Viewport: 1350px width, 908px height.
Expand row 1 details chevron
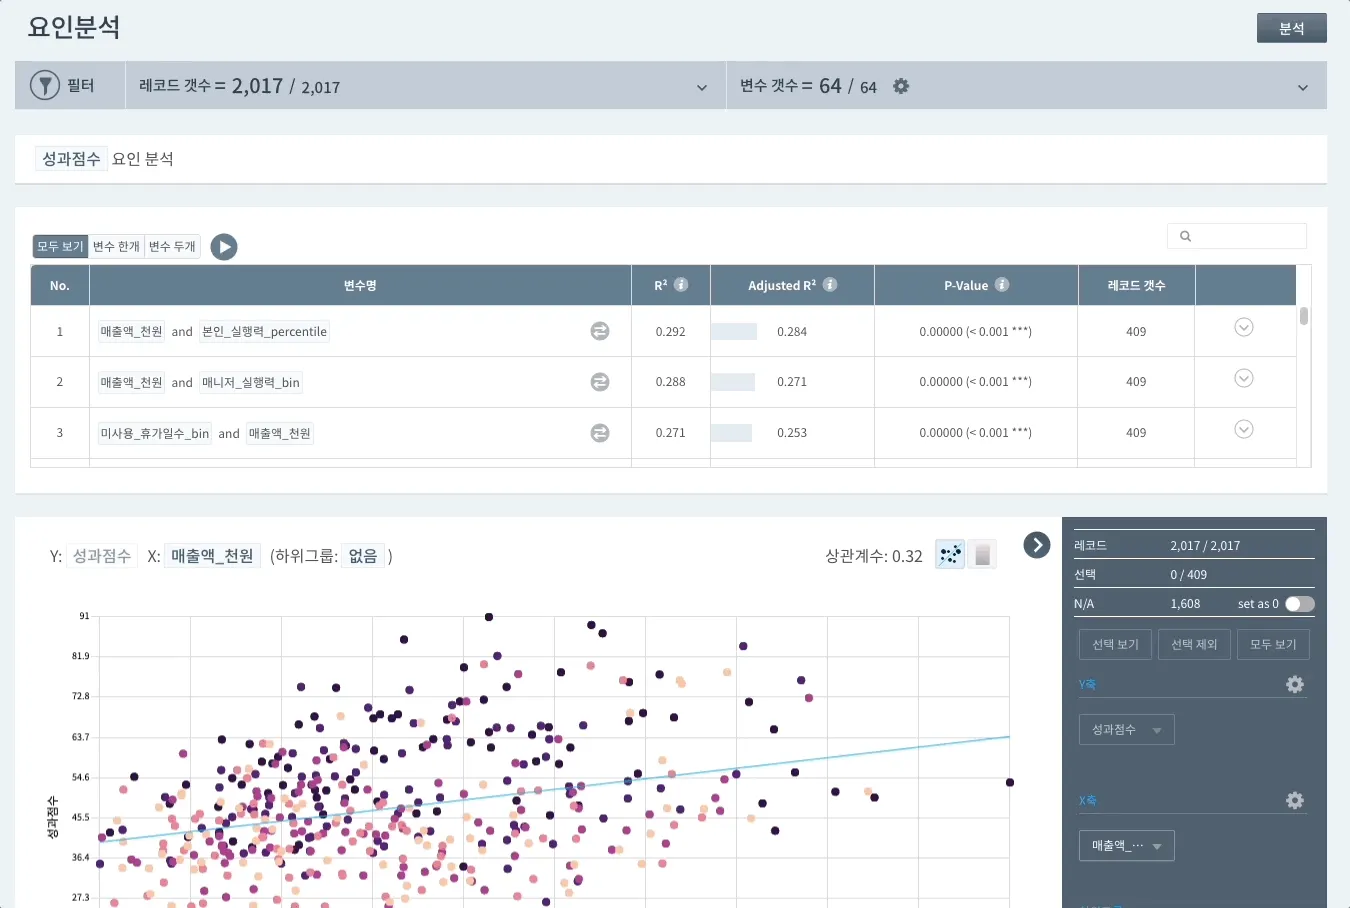1244,328
